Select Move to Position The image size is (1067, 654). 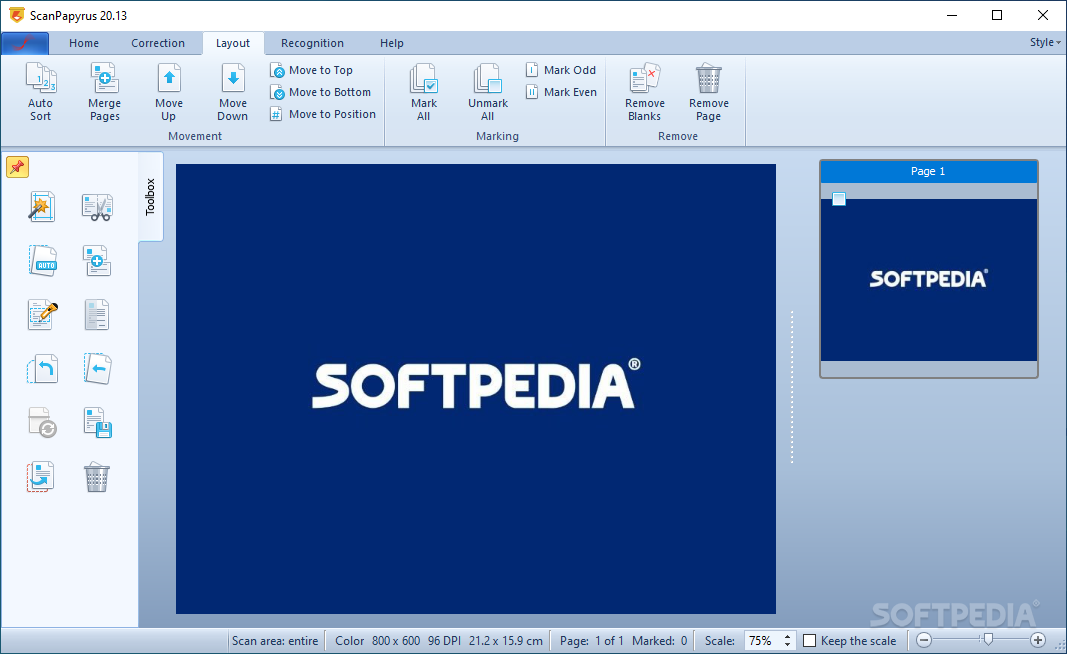tap(323, 114)
